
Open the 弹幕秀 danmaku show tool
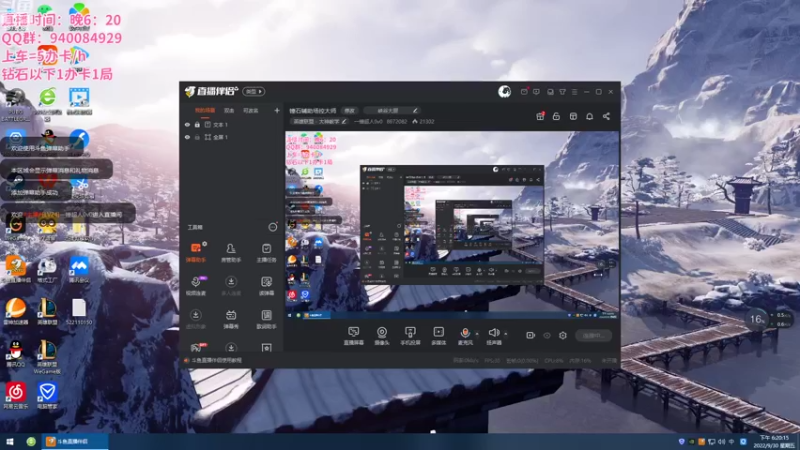point(231,319)
